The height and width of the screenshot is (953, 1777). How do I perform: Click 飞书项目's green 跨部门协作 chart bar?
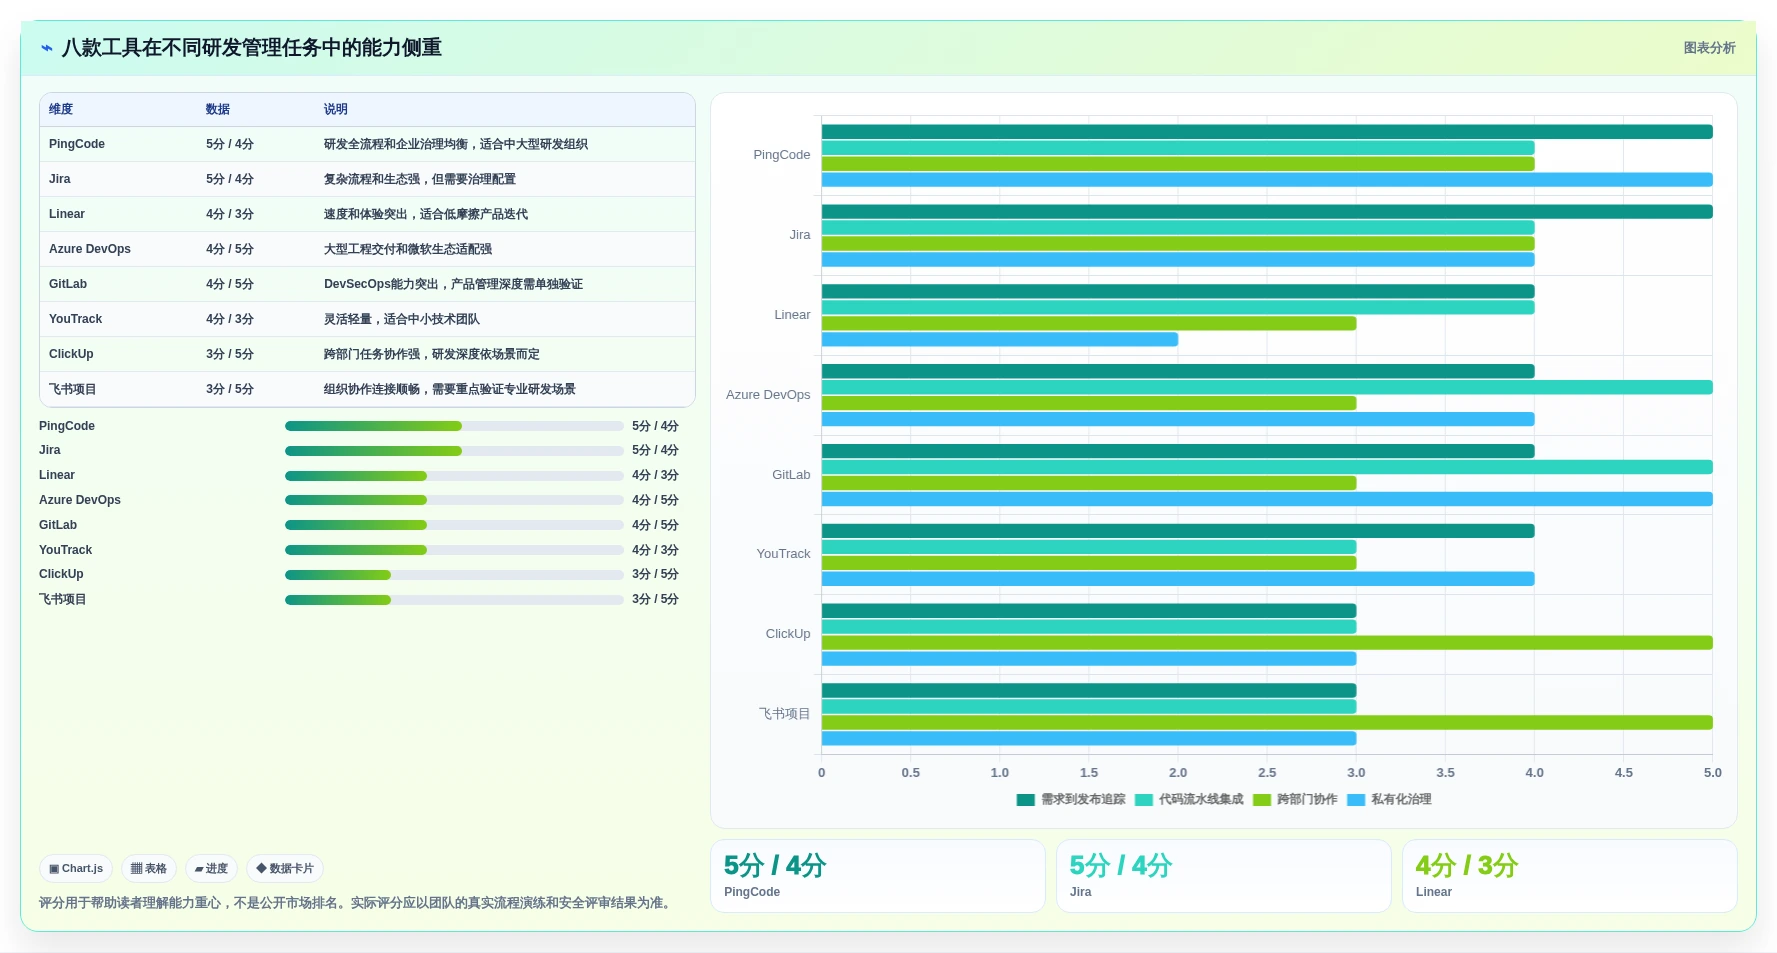click(1267, 723)
